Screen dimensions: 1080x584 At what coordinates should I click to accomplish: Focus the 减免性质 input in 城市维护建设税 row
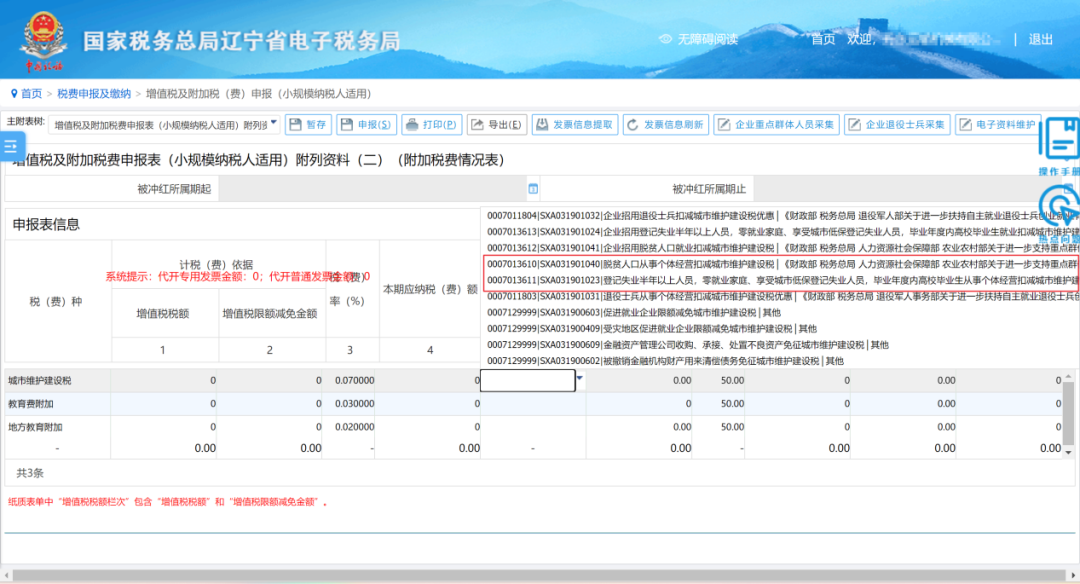(x=528, y=380)
